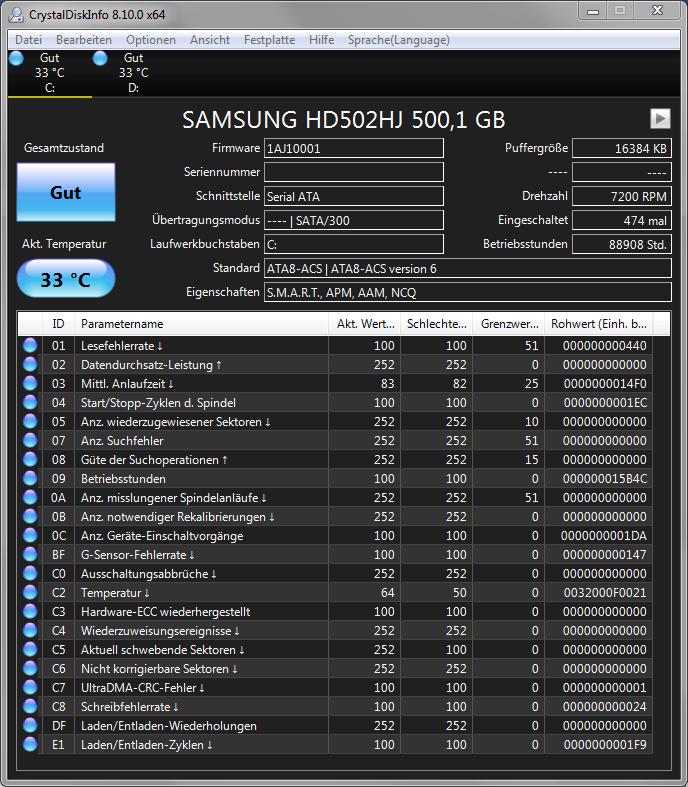Click status icon of Laden/Entladen-Wiederholungen row
The image size is (688, 787).
coord(30,726)
